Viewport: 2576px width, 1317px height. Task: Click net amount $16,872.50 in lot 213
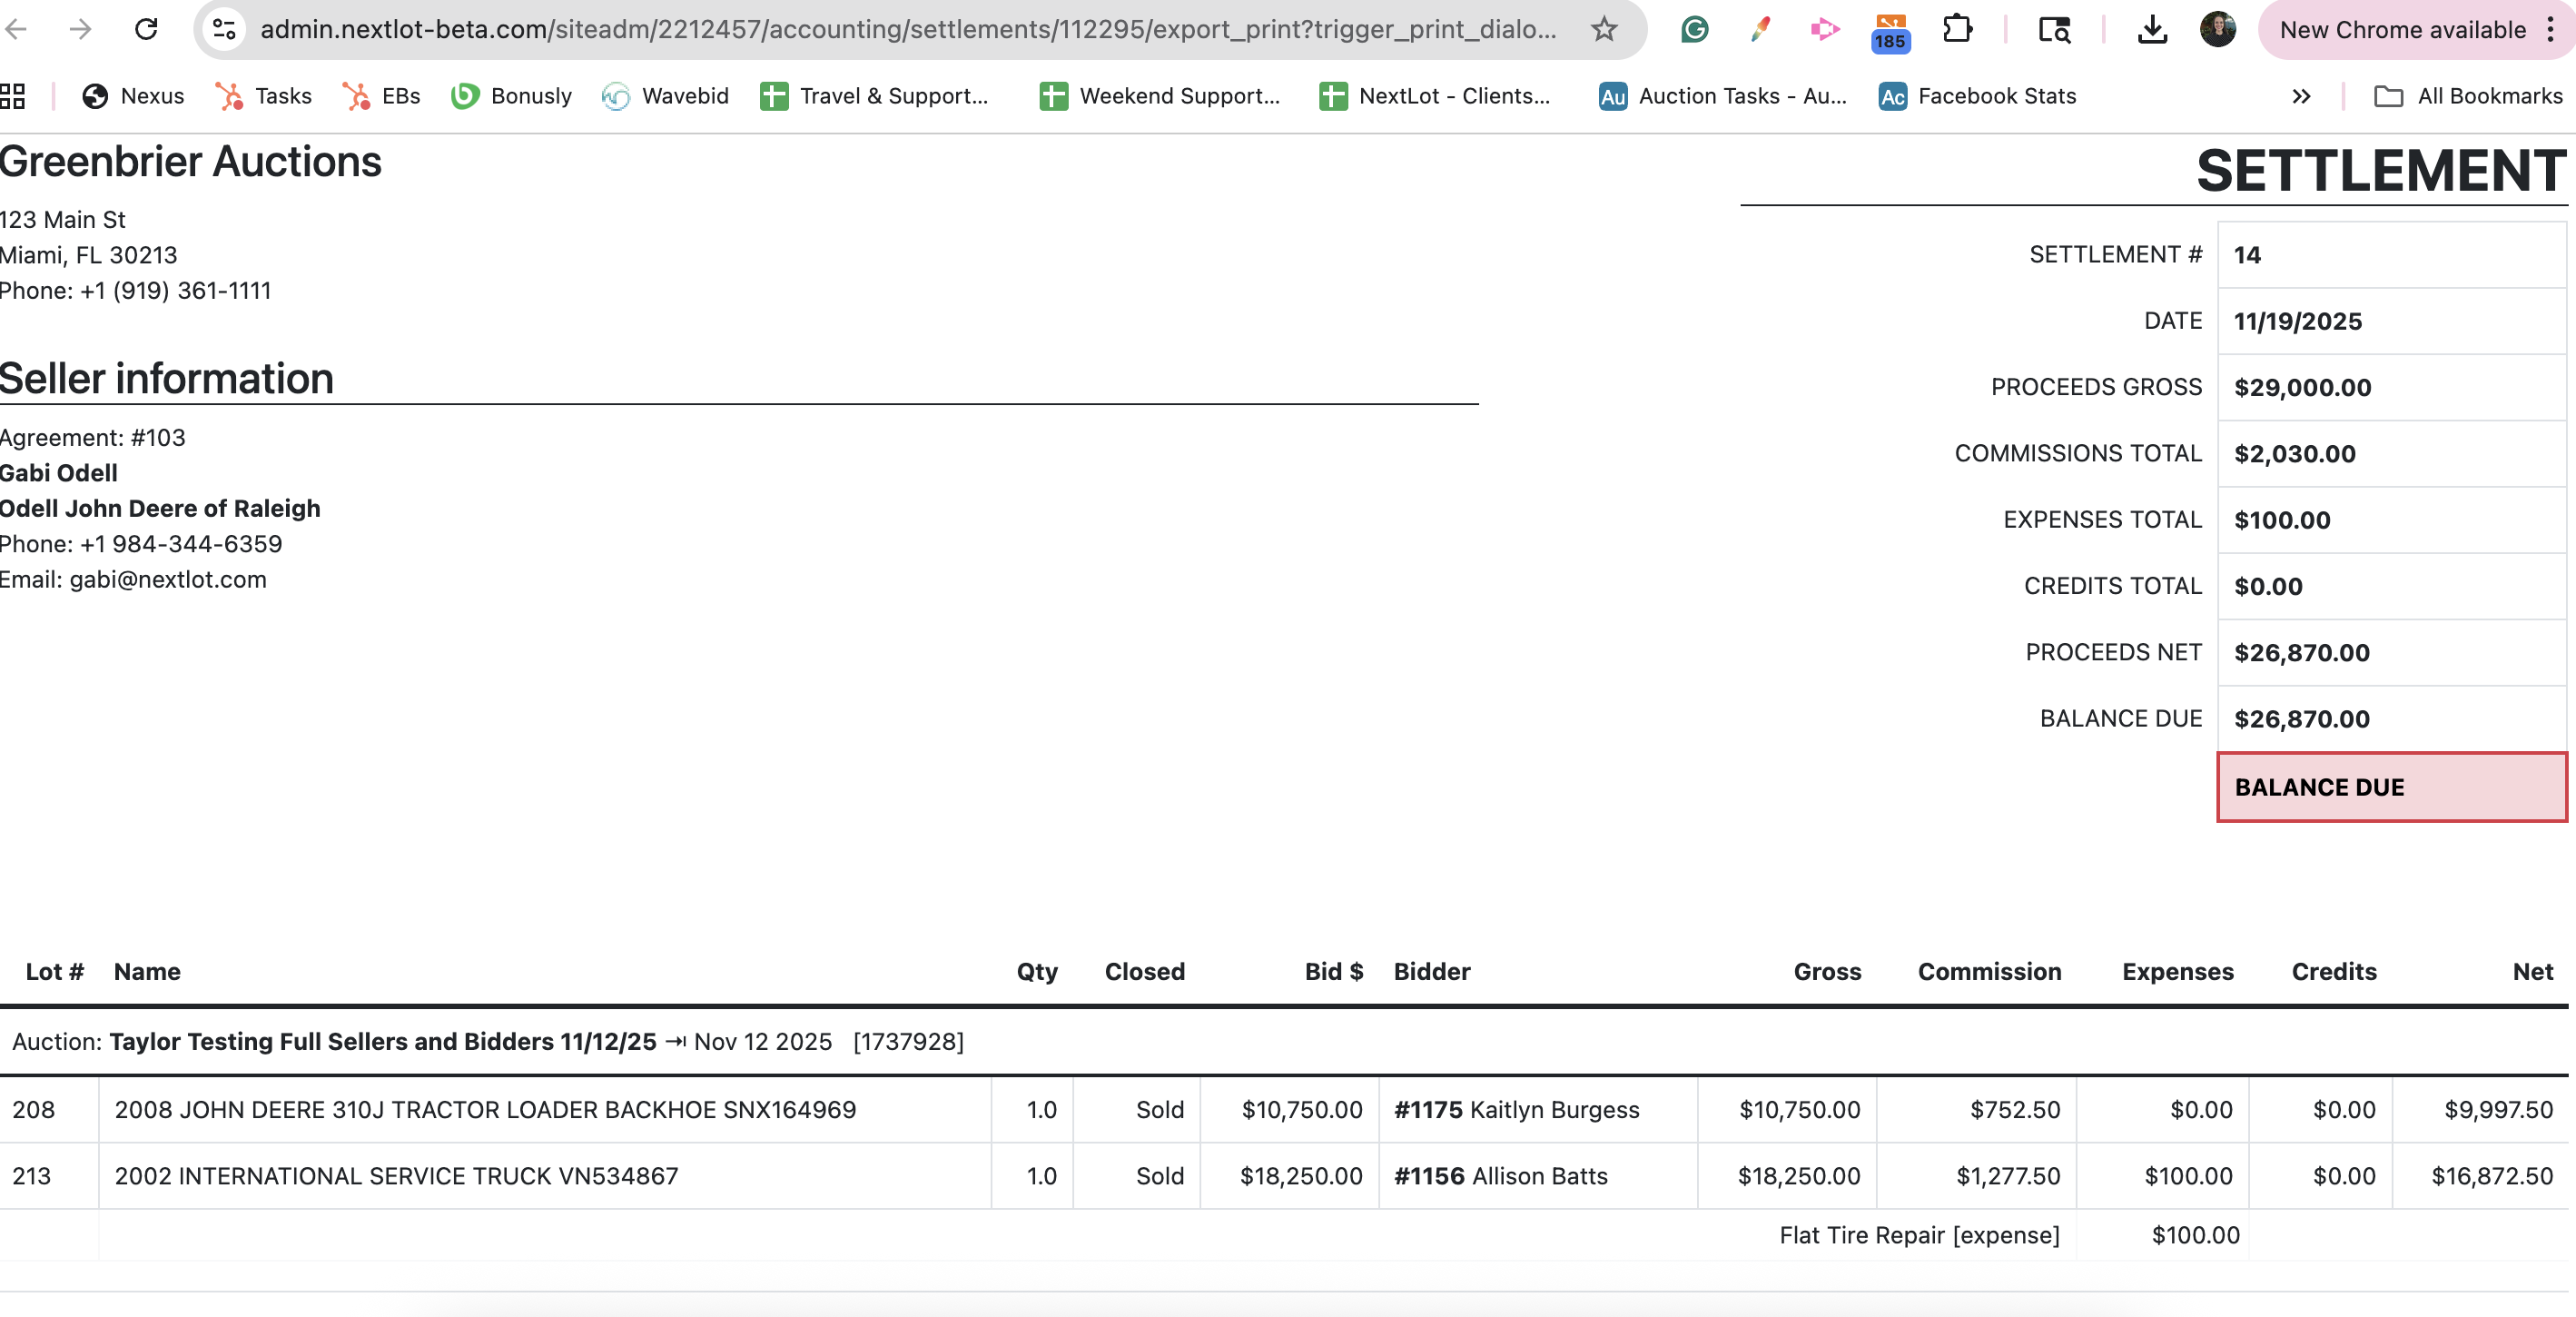[2492, 1176]
